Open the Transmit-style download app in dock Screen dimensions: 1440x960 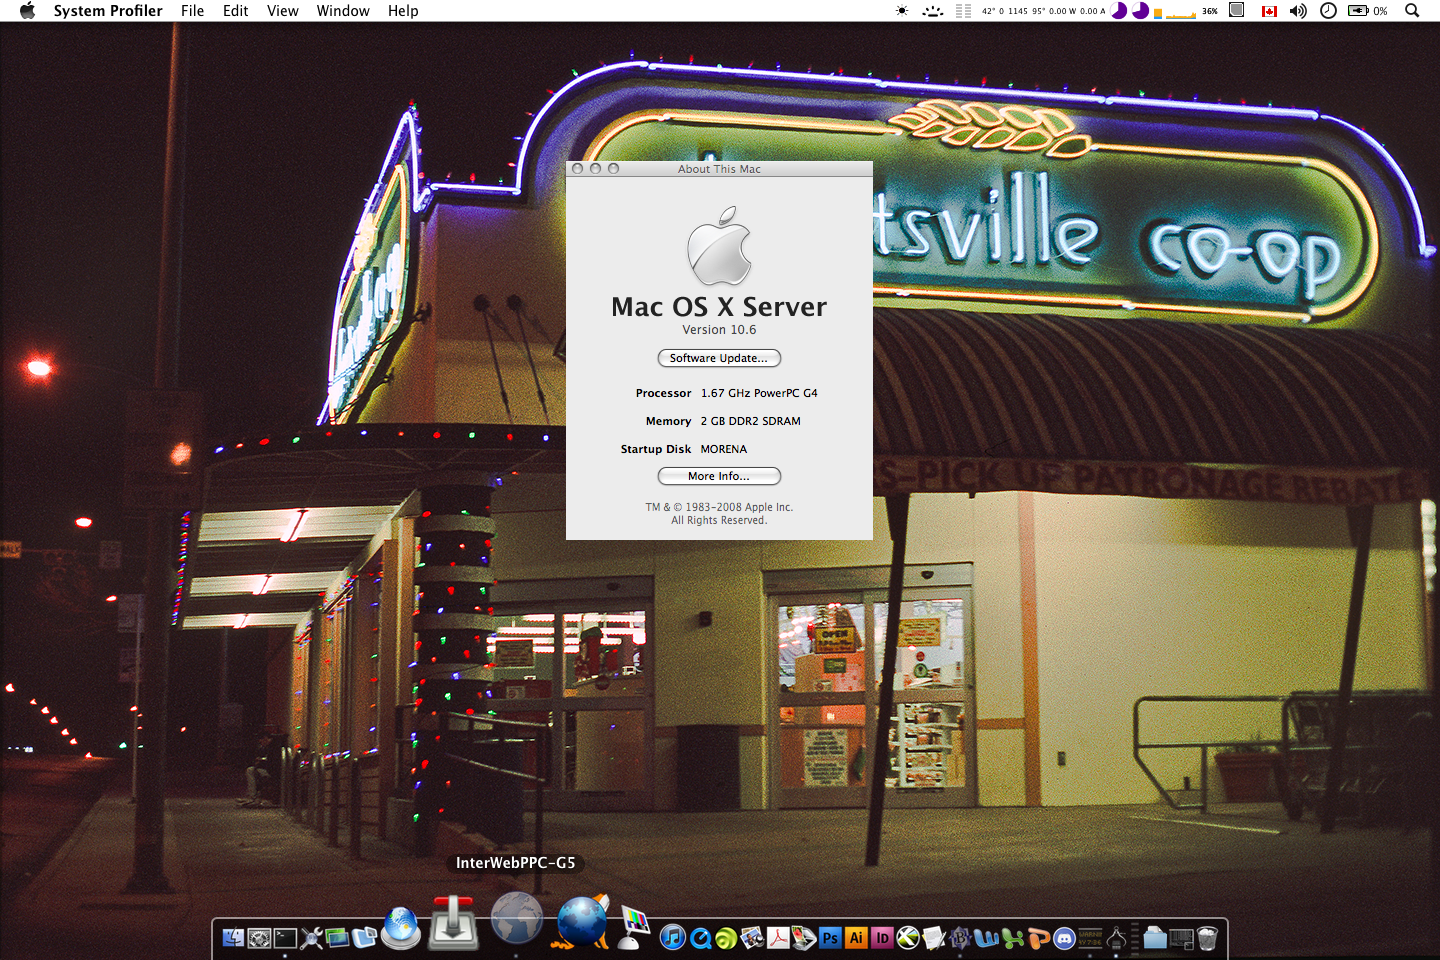tap(454, 923)
